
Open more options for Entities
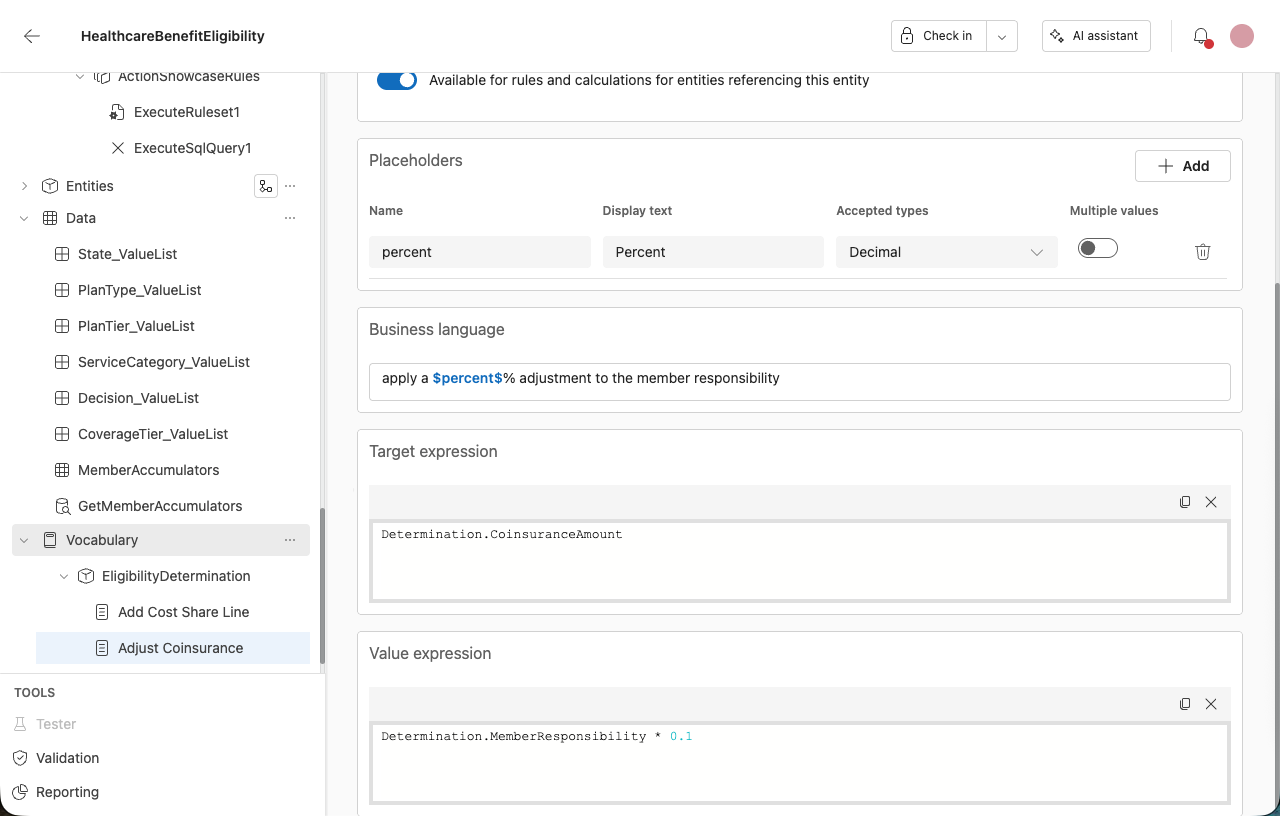[x=290, y=186]
